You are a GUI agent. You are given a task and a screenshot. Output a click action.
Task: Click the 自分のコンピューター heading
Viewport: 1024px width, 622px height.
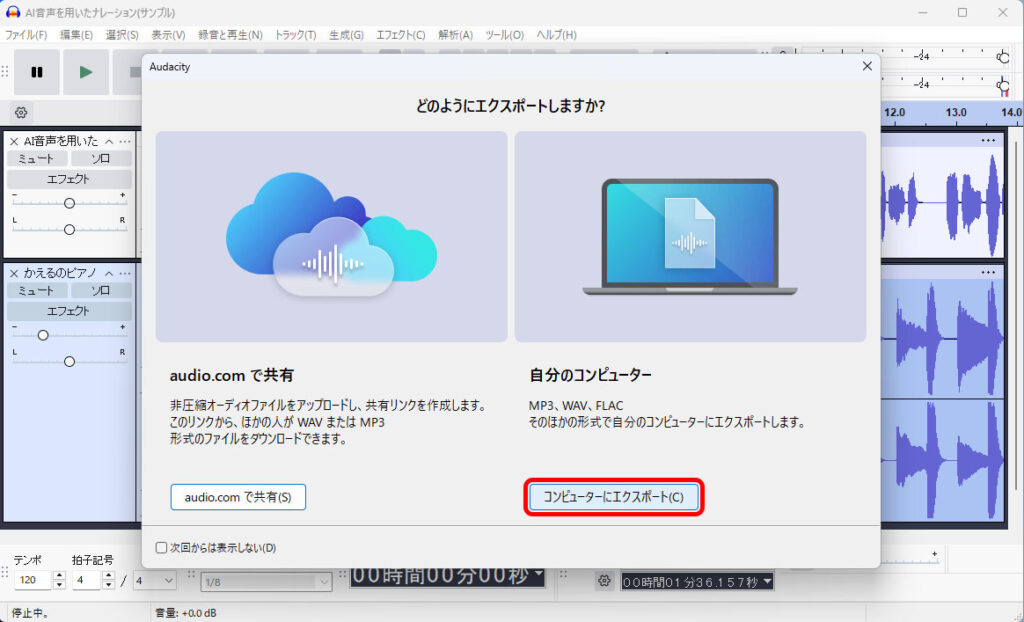click(590, 375)
